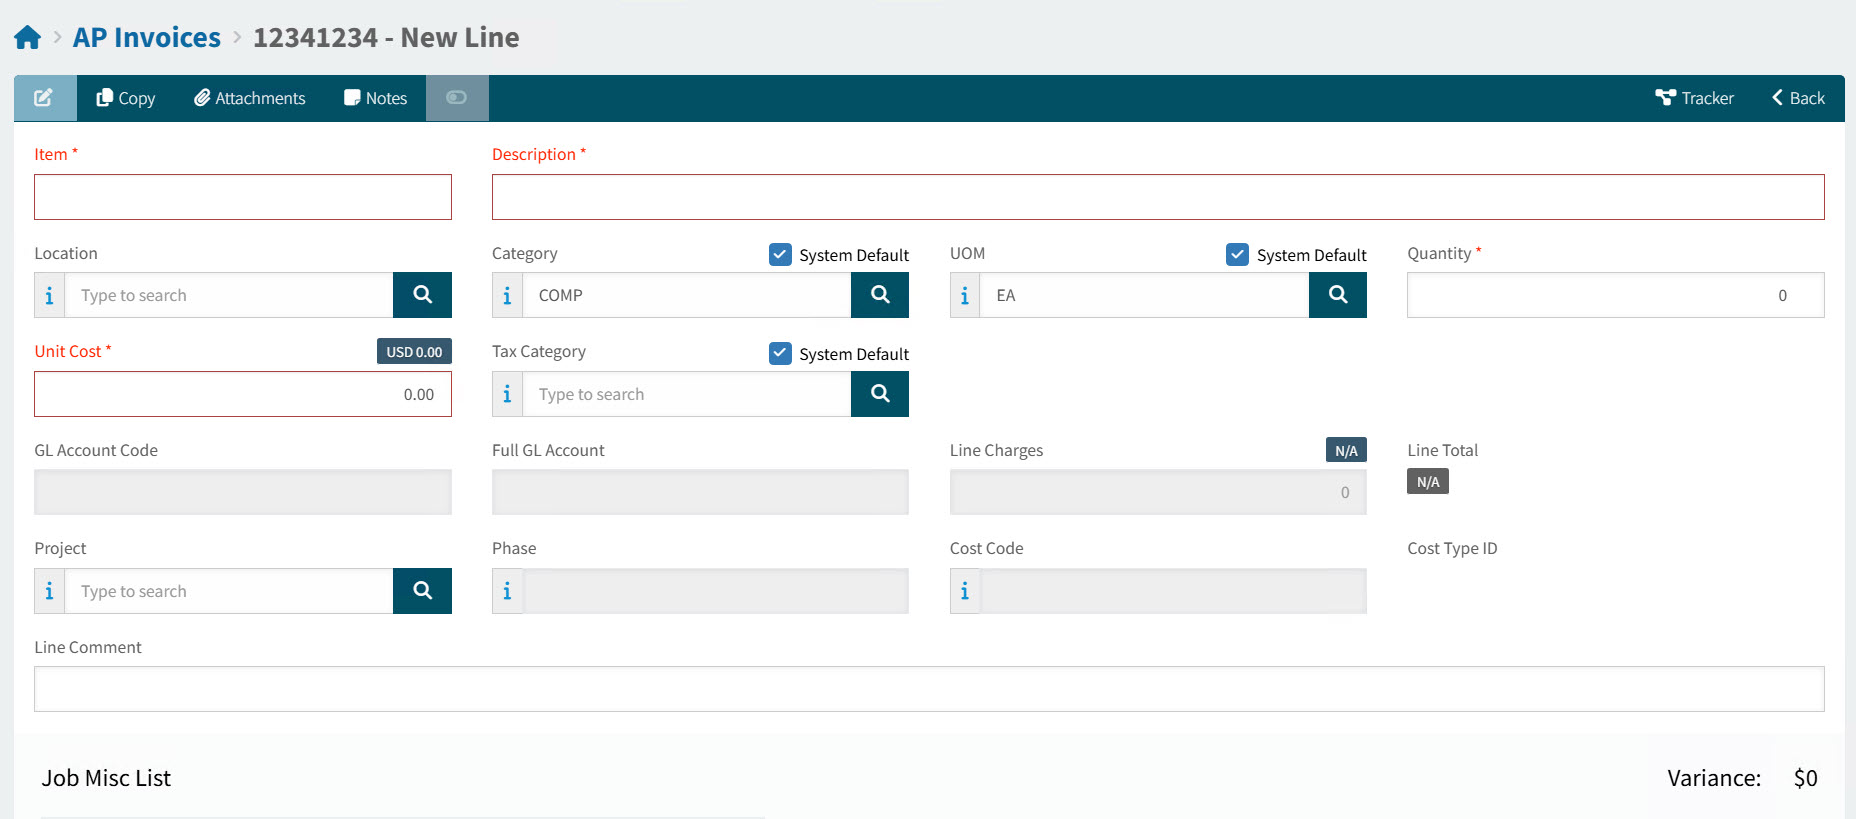Show info for the Cost Code field
Screen dimensions: 1856x819
(965, 592)
